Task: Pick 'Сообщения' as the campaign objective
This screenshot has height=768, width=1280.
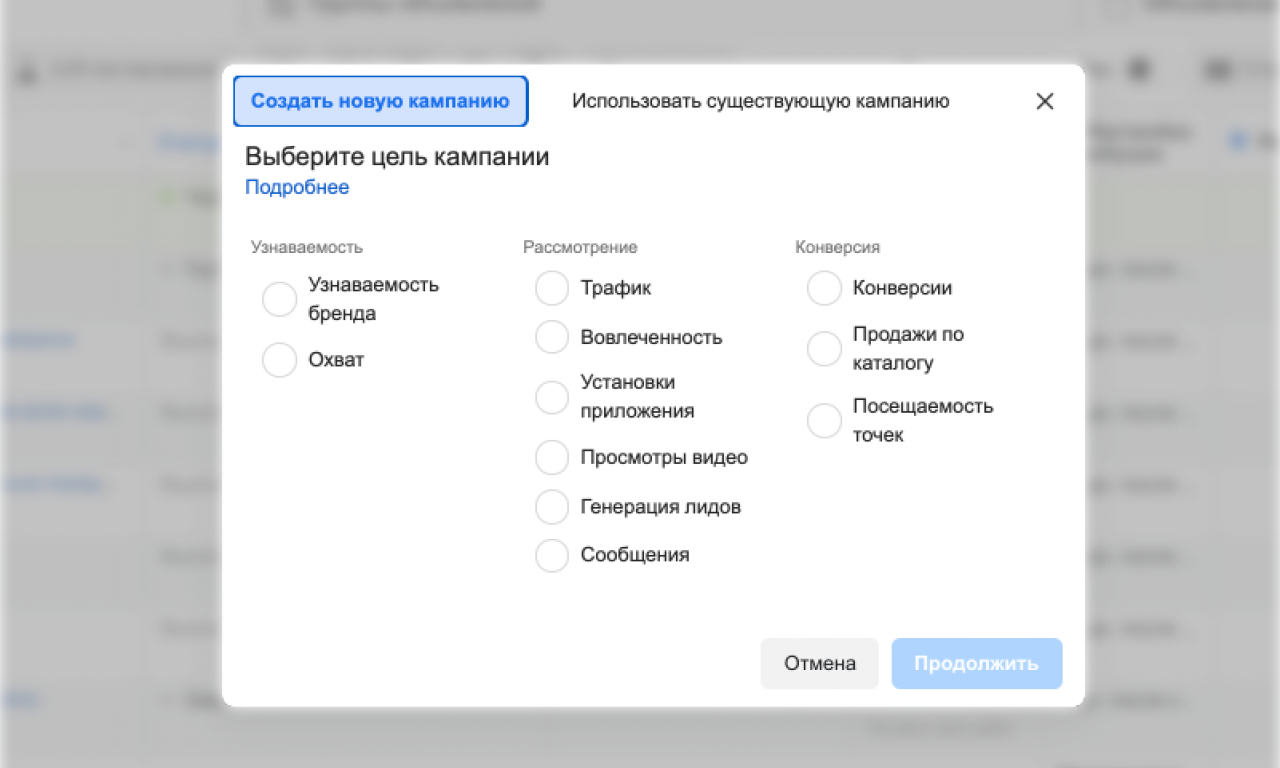Action: click(552, 555)
